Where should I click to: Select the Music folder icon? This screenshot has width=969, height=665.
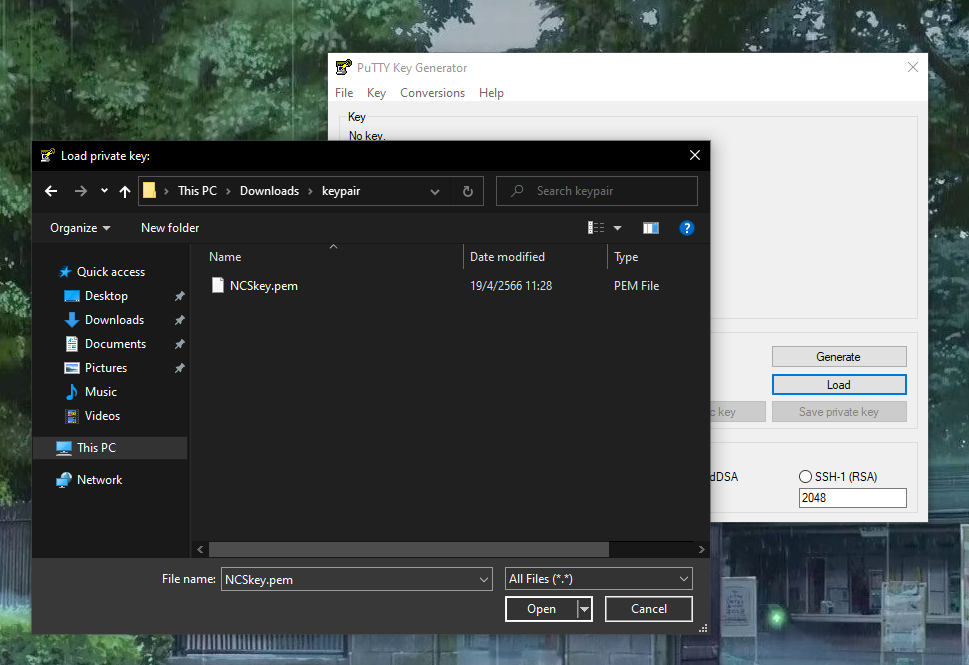coord(72,392)
